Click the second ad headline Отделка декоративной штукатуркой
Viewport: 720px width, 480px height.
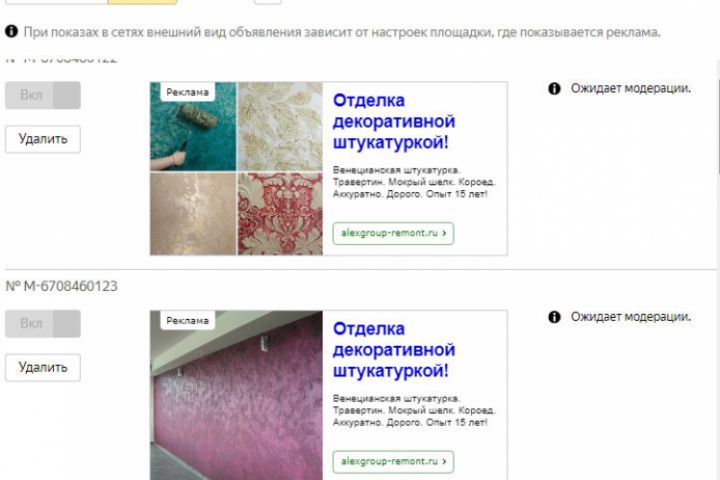pos(394,350)
